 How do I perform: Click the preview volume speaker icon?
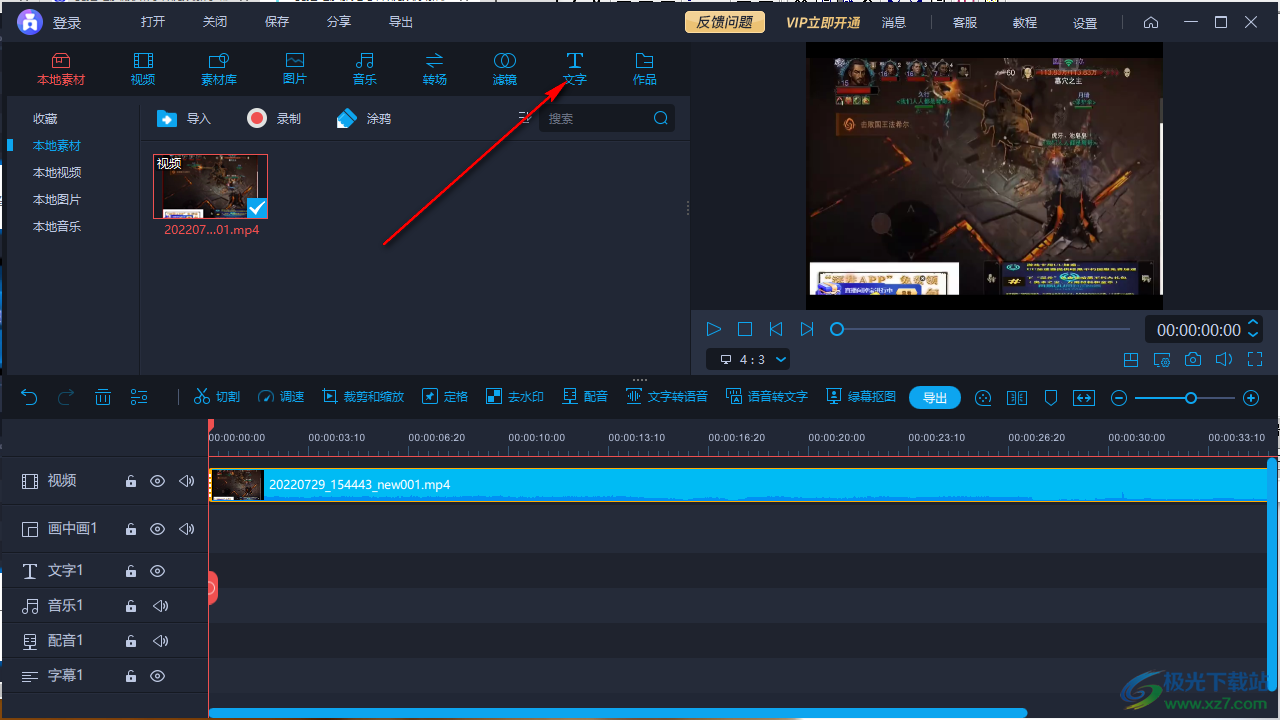click(1223, 360)
